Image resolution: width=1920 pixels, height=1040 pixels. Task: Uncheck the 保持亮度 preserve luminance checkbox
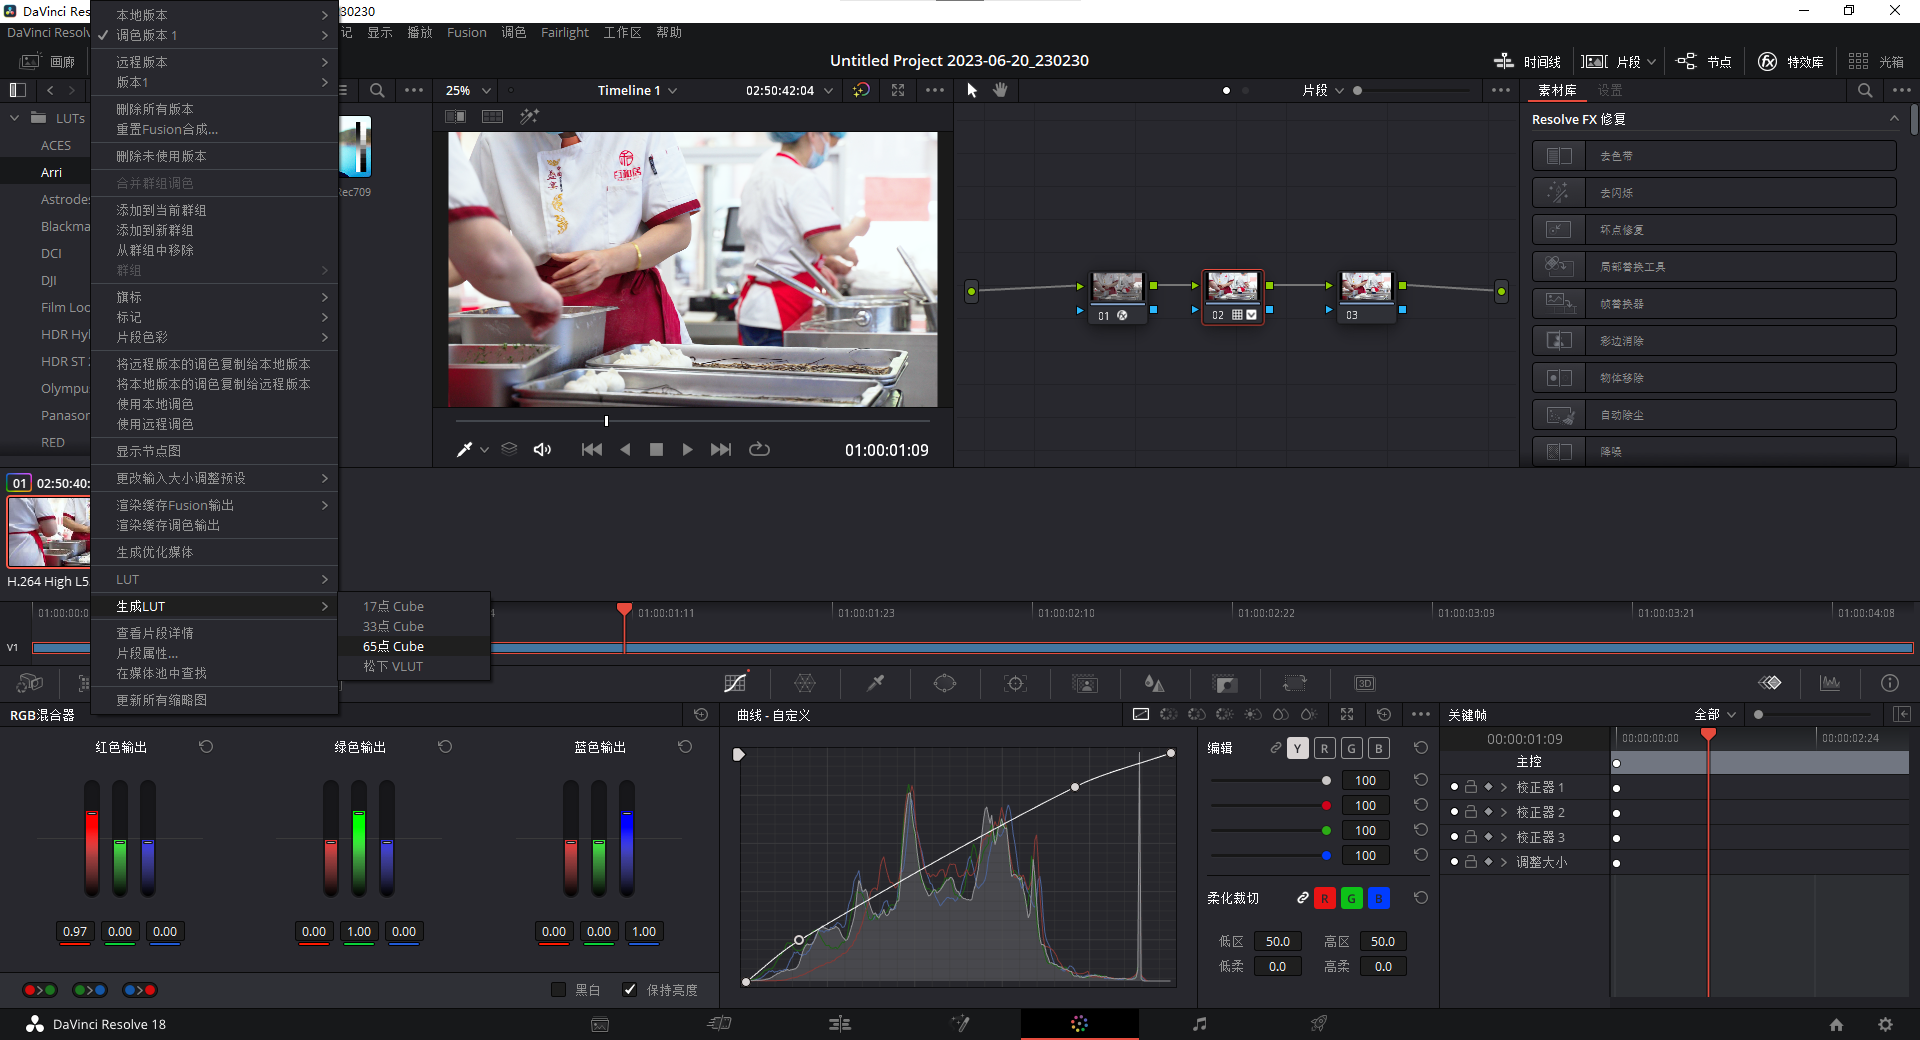630,990
